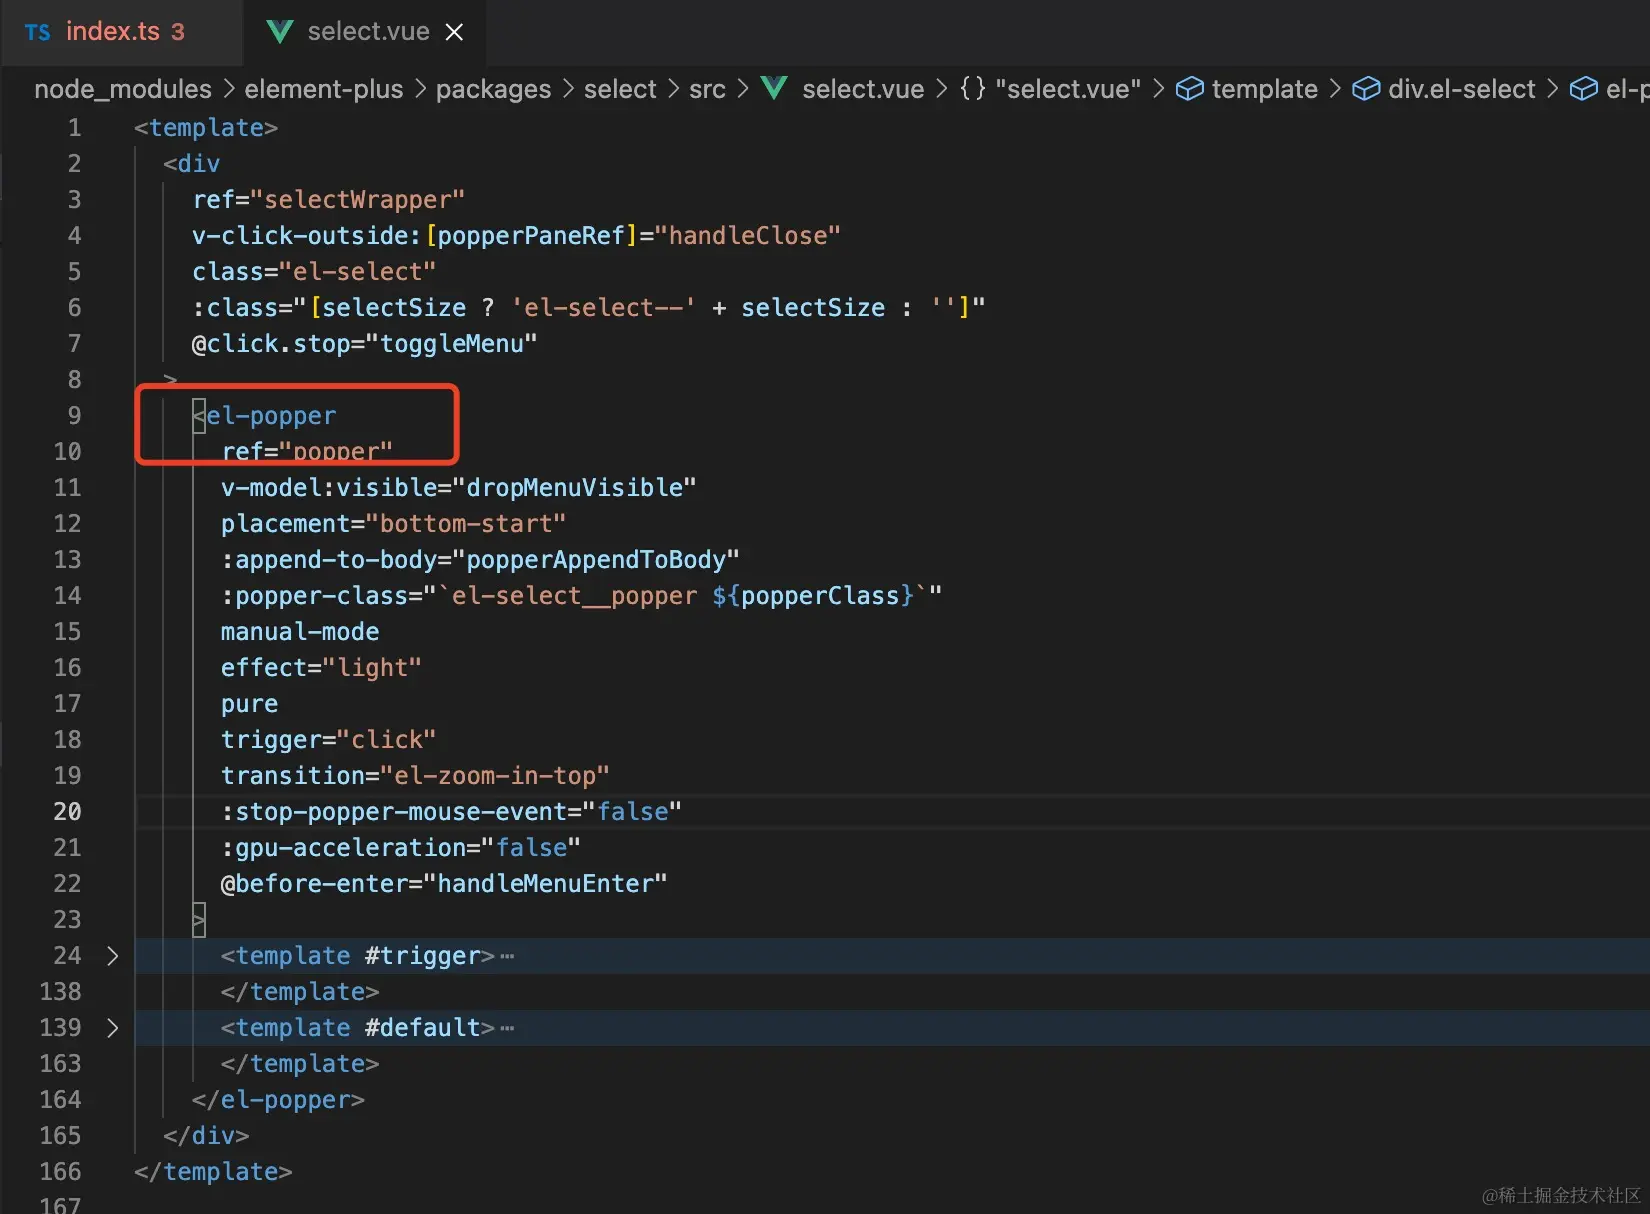Click the :class selectSize expression line
Viewport: 1650px width, 1214px height.
(x=588, y=308)
